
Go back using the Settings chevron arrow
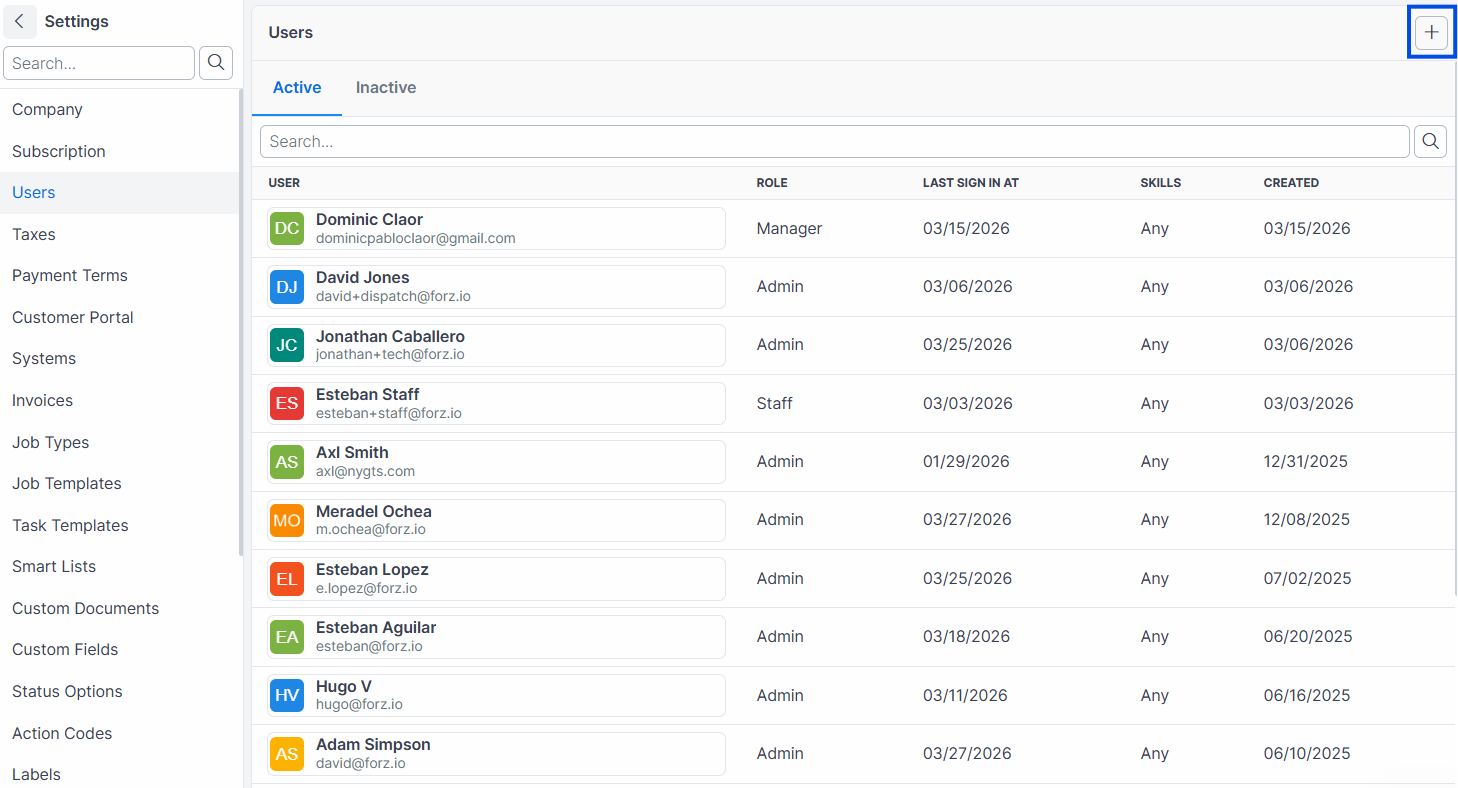tap(20, 21)
